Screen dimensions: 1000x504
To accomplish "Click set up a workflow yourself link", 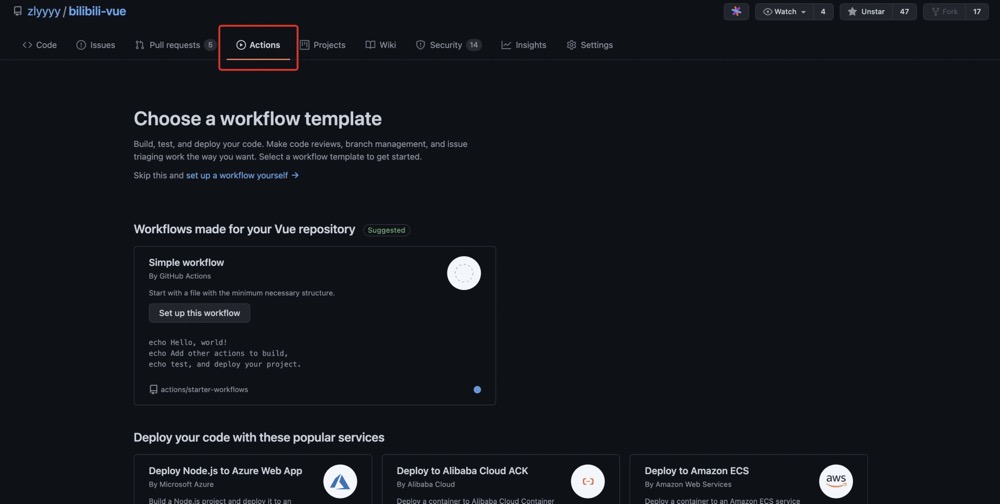I will 242,175.
